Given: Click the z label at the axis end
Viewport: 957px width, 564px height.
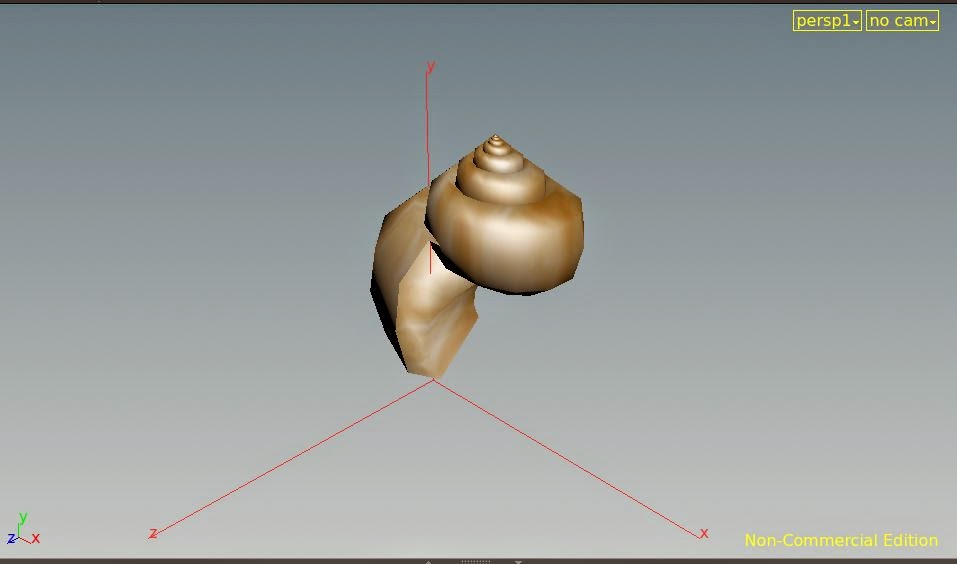Looking at the screenshot, I should tap(152, 533).
